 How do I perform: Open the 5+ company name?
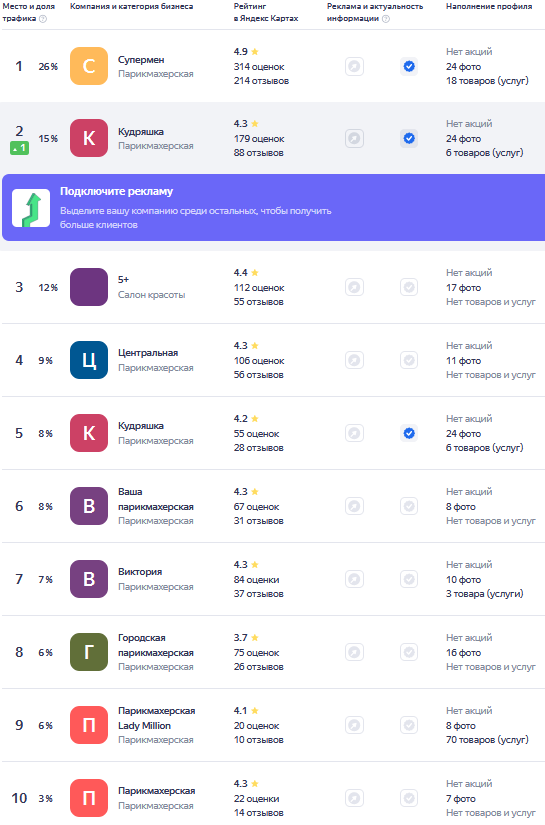[124, 280]
